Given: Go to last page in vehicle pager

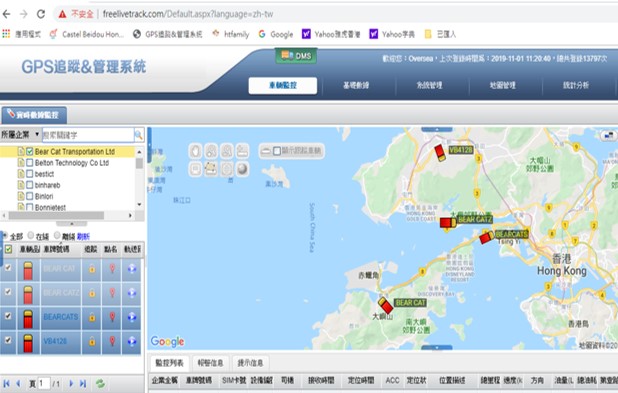Looking at the screenshot, I should pyautogui.click(x=83, y=384).
